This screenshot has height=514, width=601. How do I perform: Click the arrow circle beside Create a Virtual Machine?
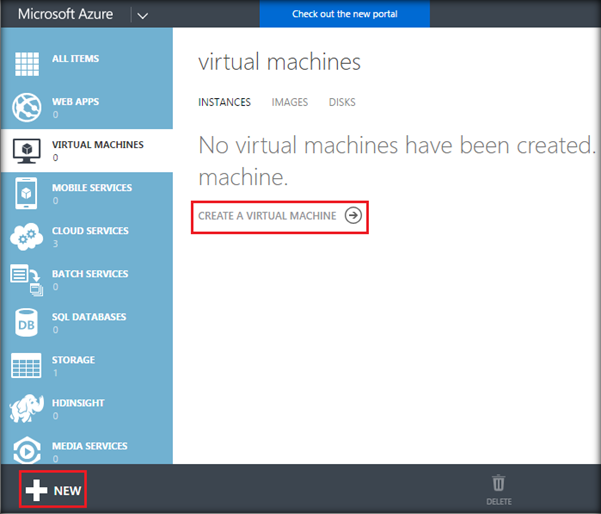pos(353,215)
